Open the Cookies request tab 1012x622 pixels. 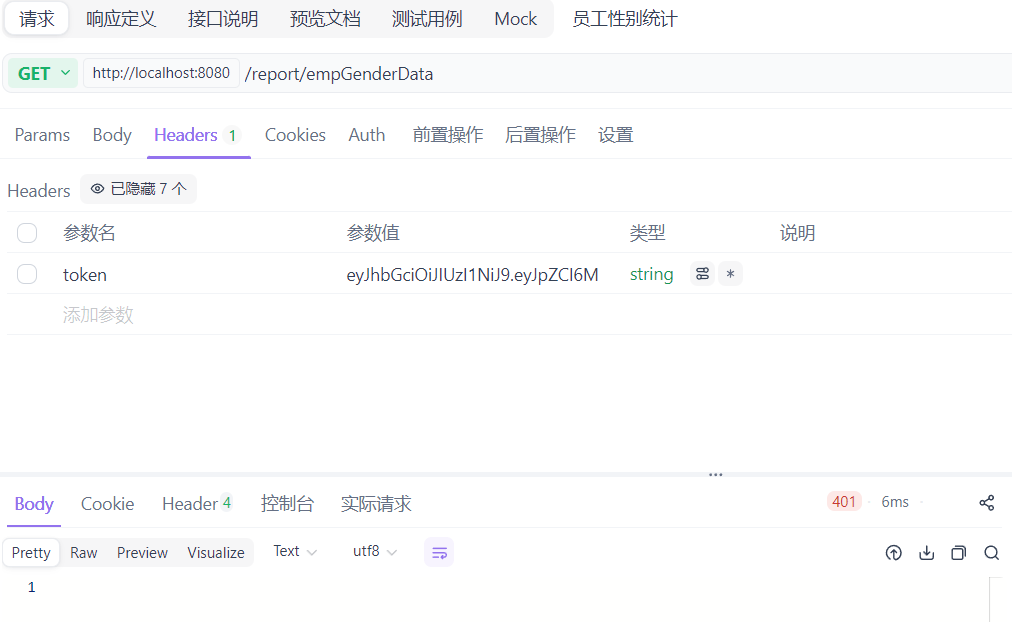click(295, 135)
